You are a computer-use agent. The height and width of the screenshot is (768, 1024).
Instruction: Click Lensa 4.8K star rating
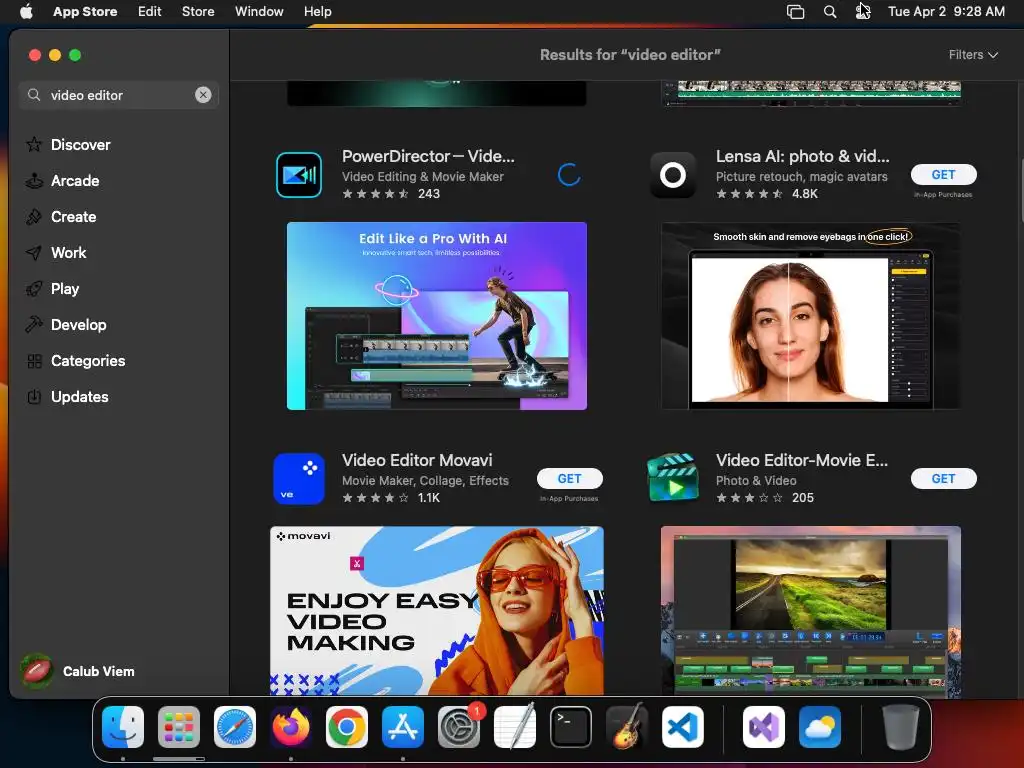767,193
